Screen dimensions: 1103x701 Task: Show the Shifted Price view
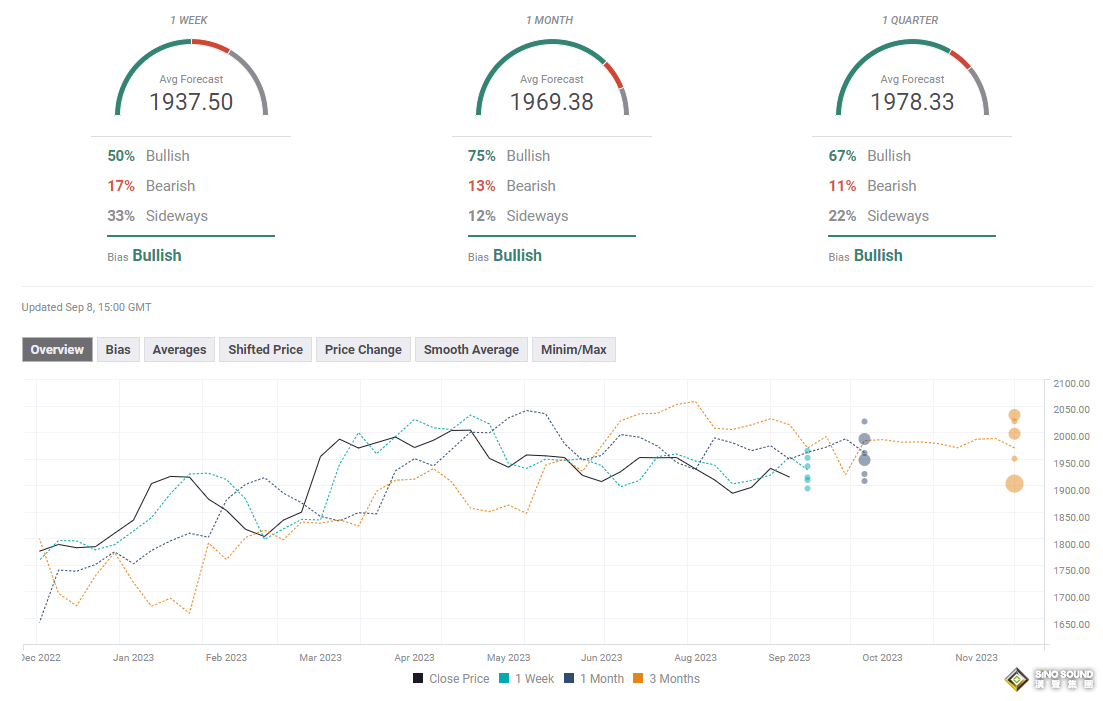[x=265, y=349]
